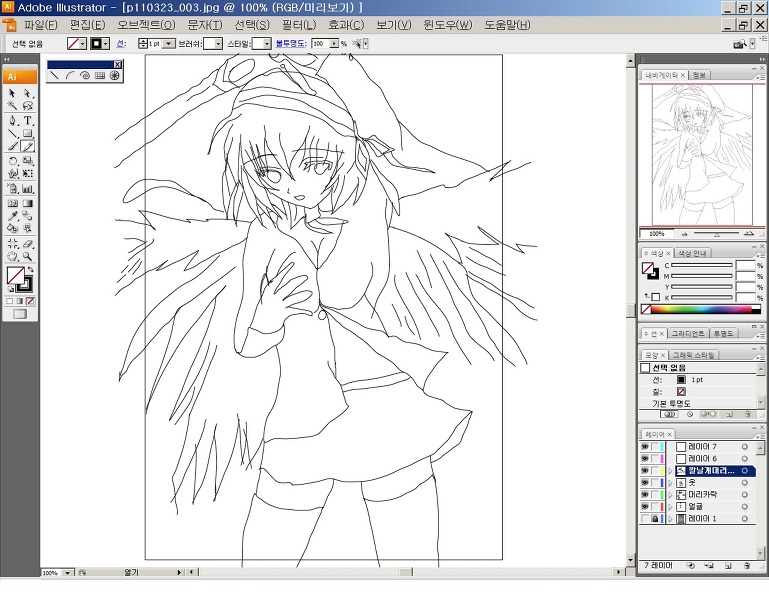Viewport: 769px width, 595px height.
Task: Open the stroke weight dropdown
Action: 168,44
